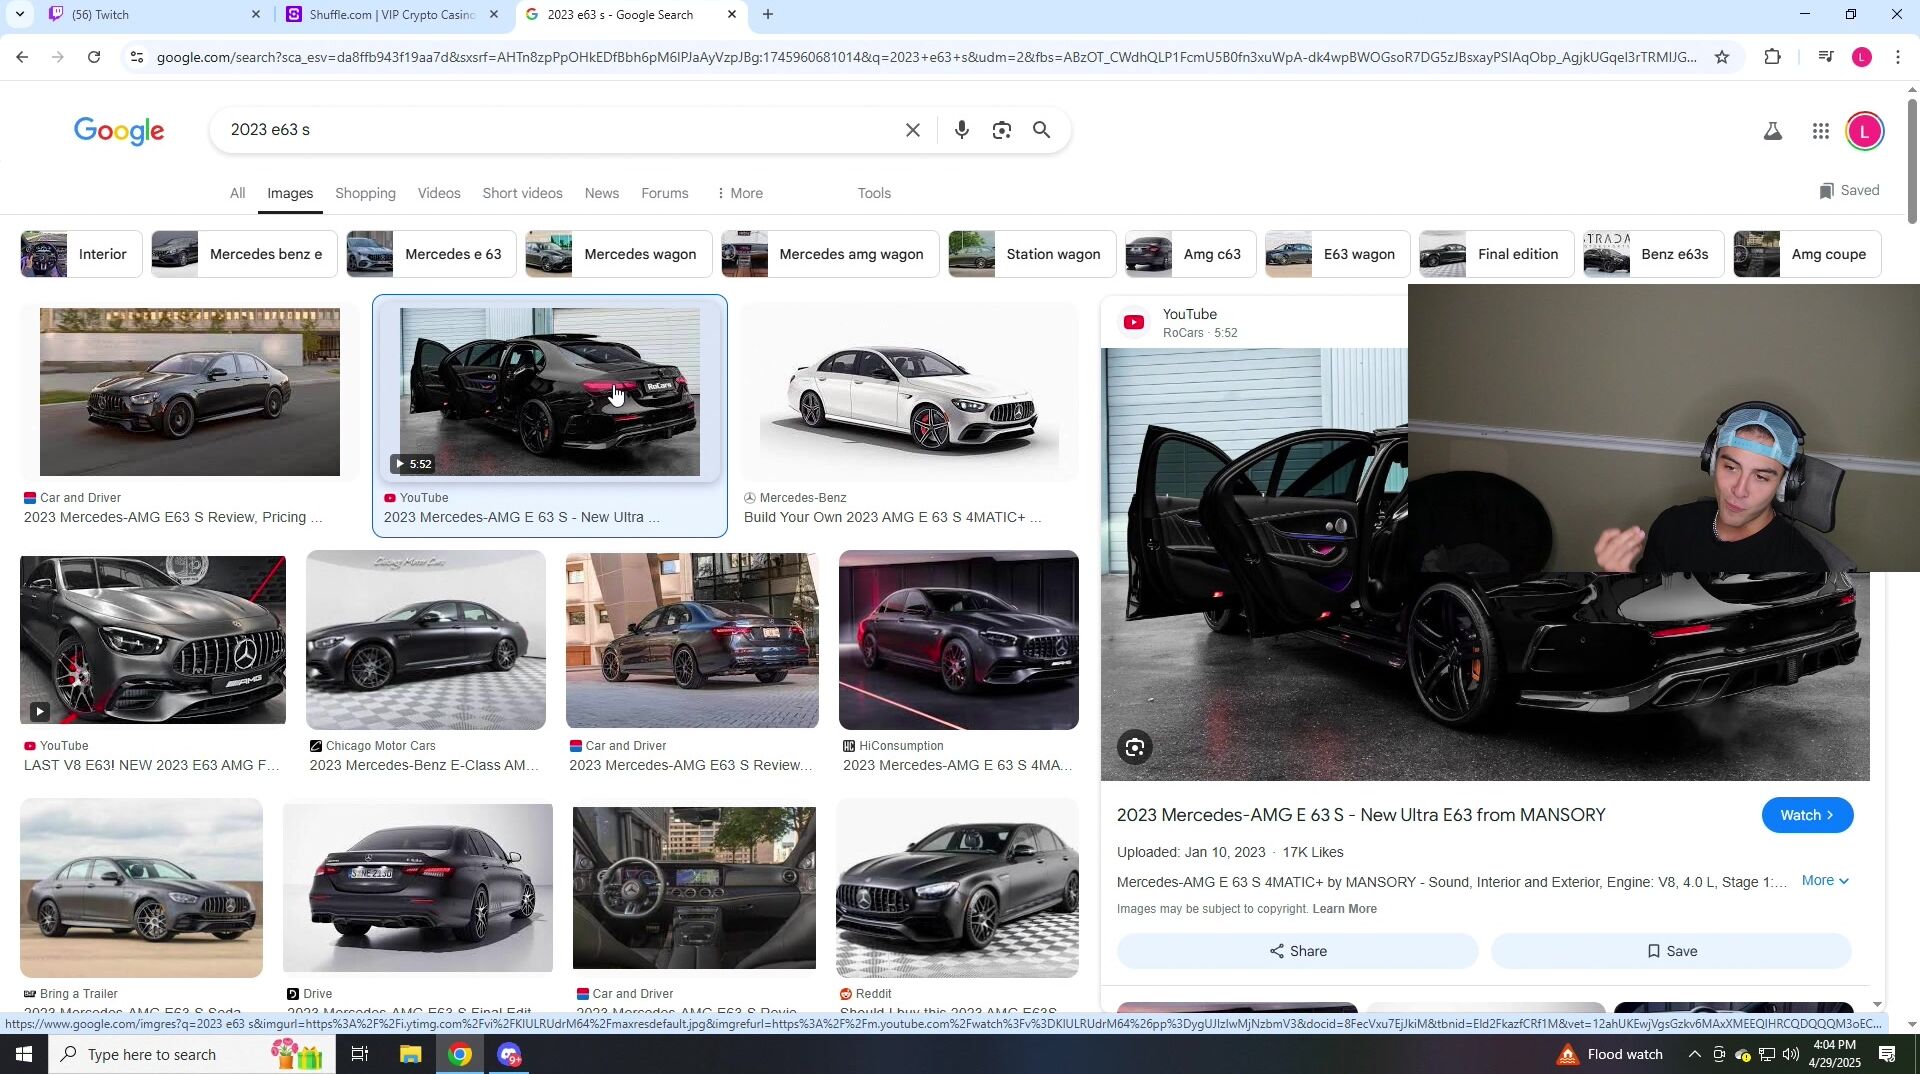Open the Google account avatar menu
The height and width of the screenshot is (1074, 1920).
click(x=1864, y=131)
